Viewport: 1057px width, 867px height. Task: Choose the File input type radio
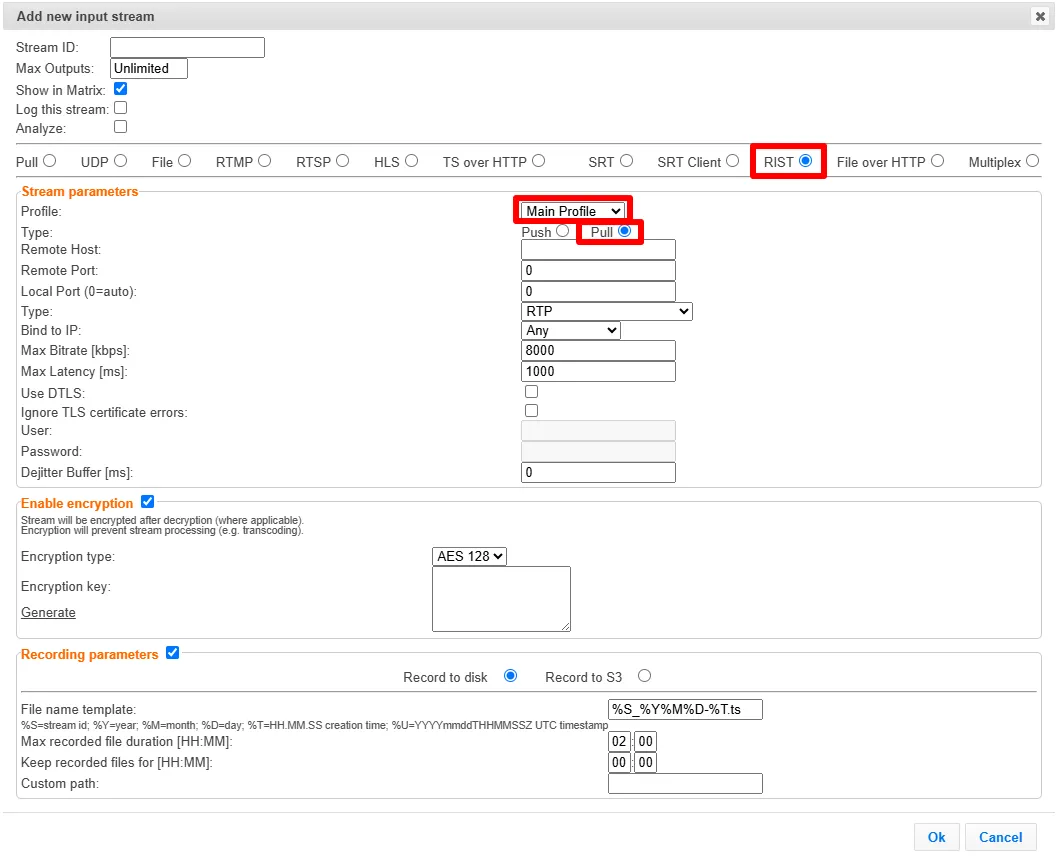185,160
